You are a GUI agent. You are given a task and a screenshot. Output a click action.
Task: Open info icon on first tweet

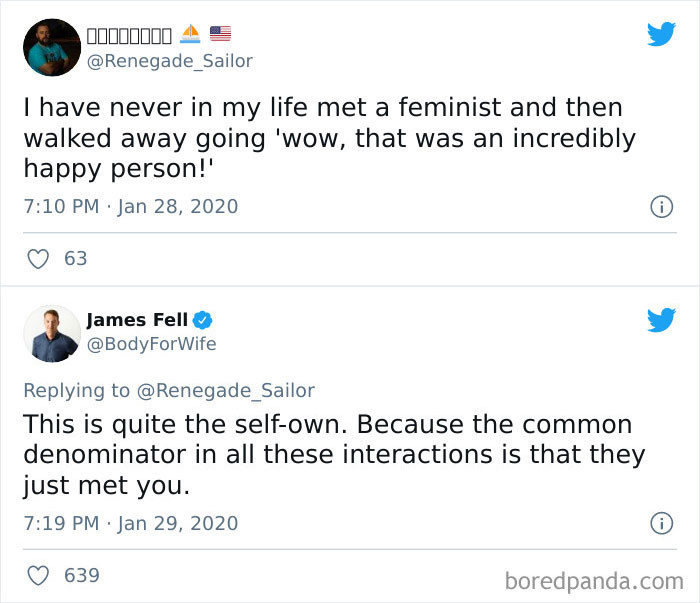(660, 207)
